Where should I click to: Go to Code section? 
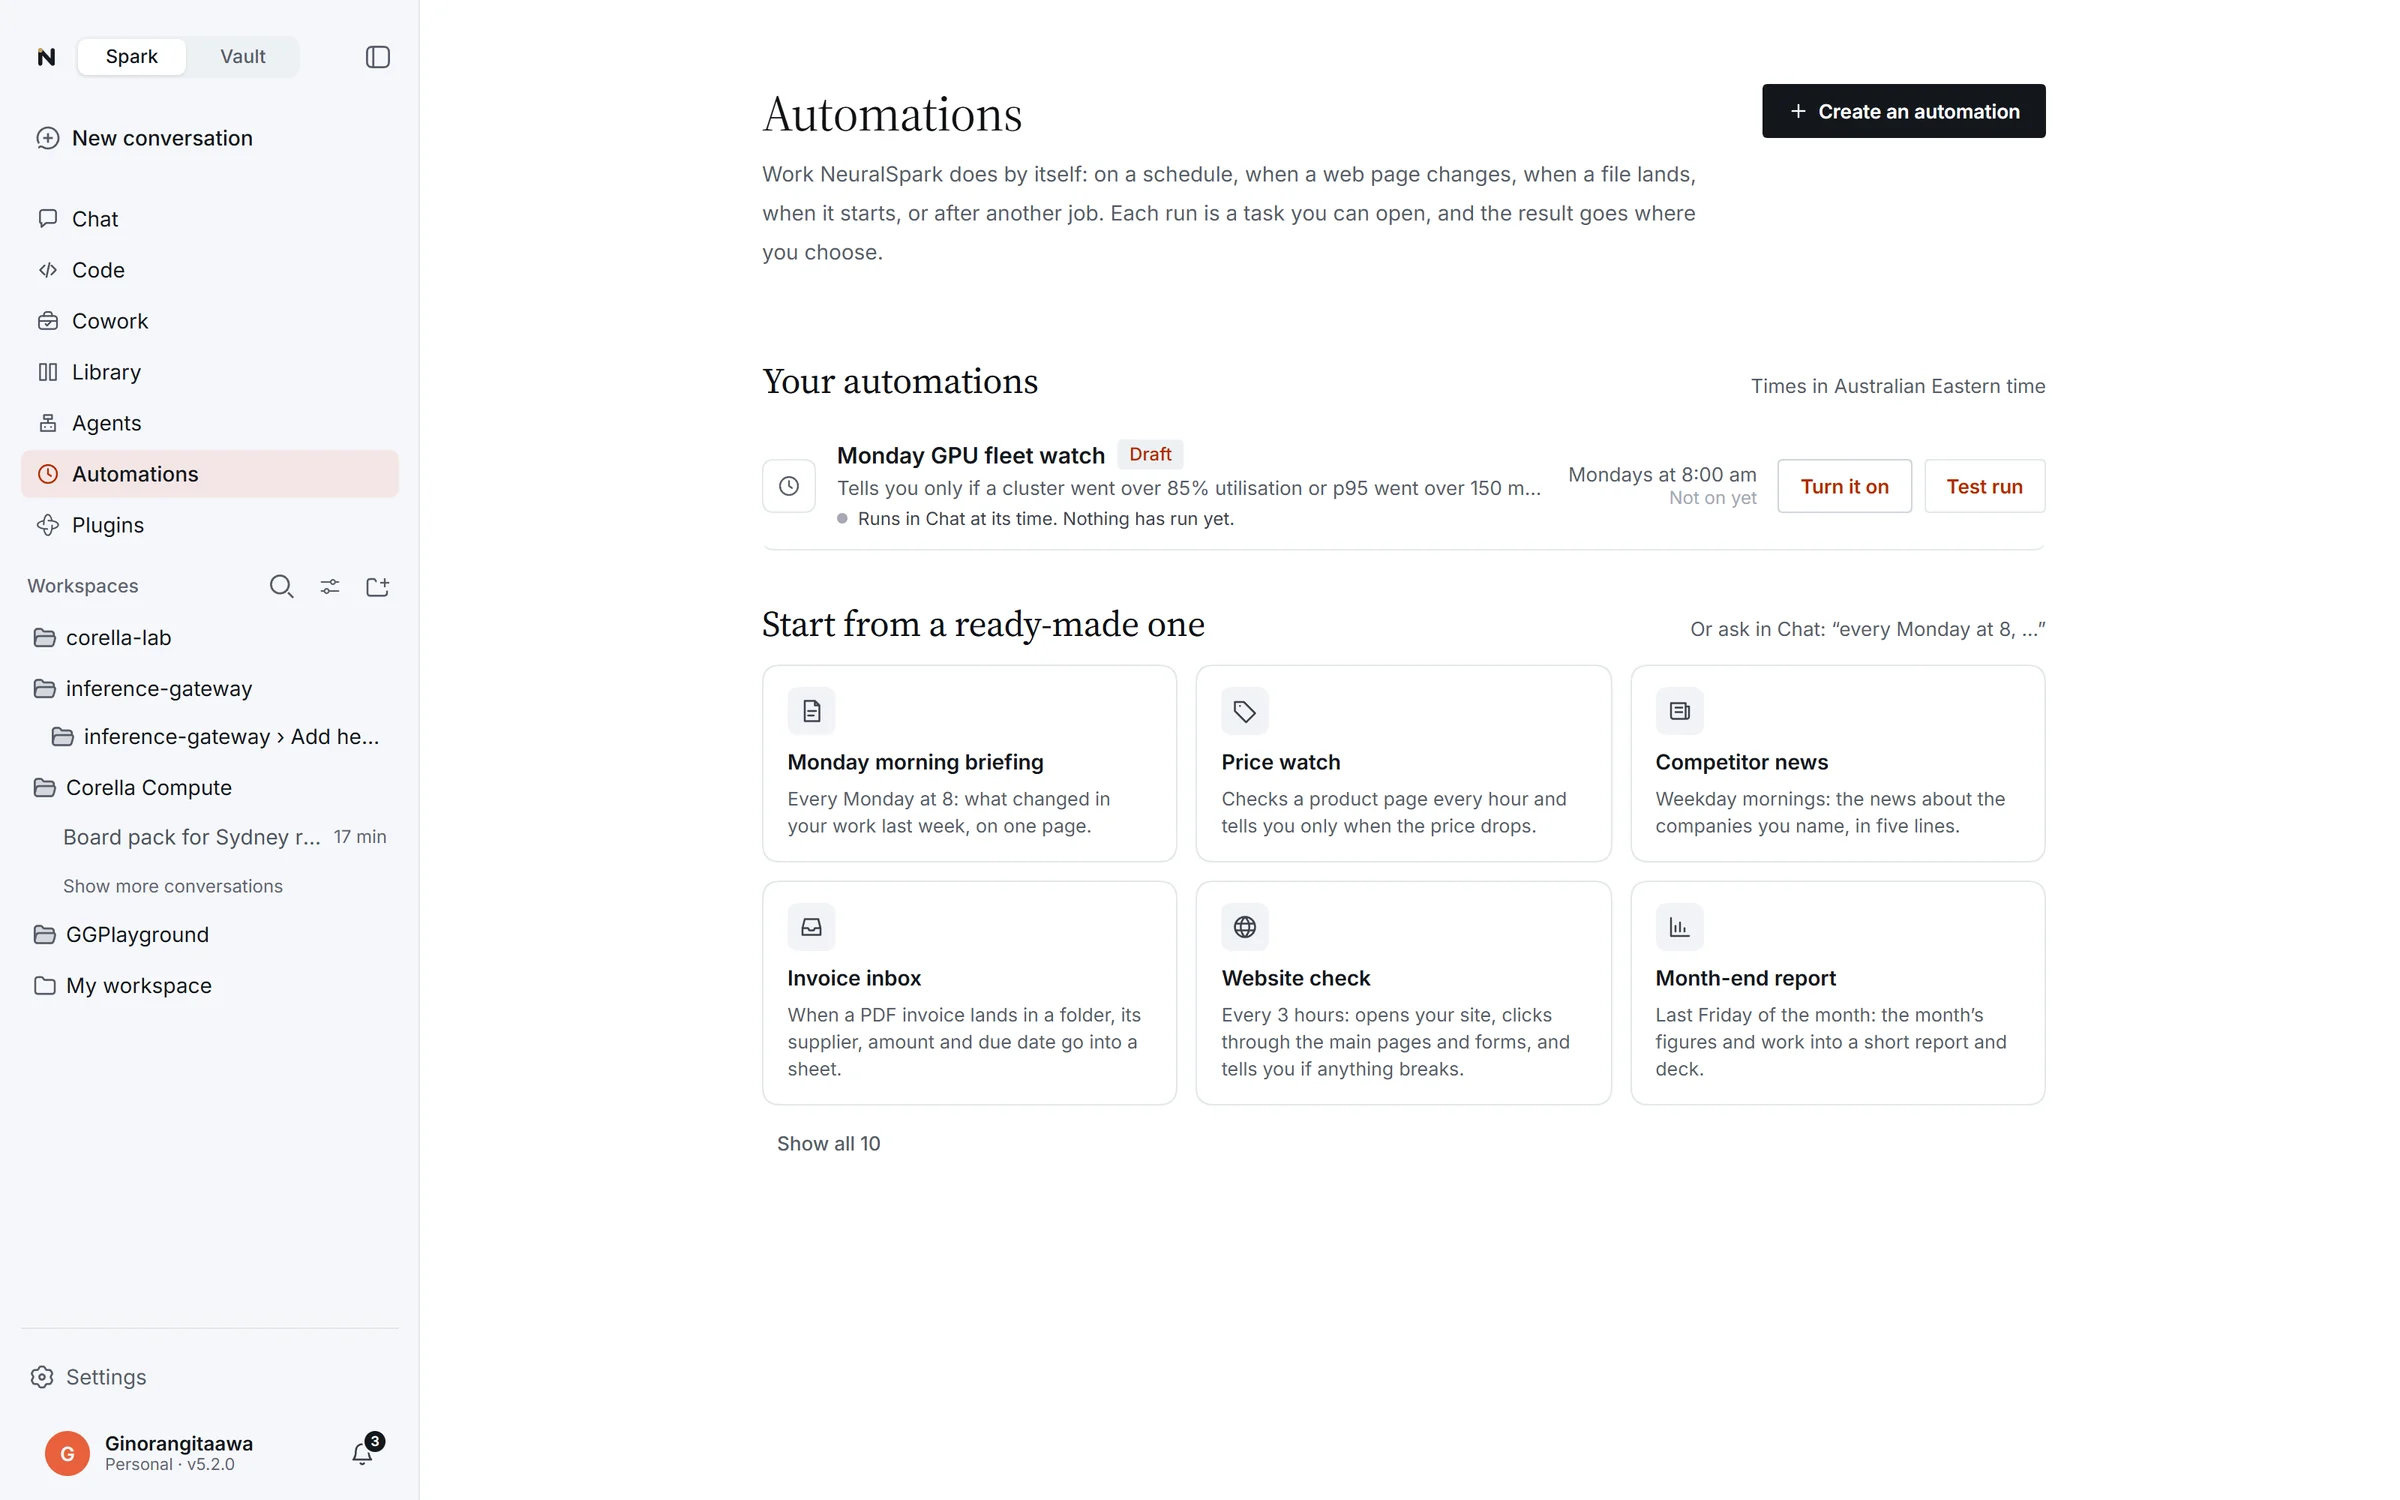coord(210,270)
